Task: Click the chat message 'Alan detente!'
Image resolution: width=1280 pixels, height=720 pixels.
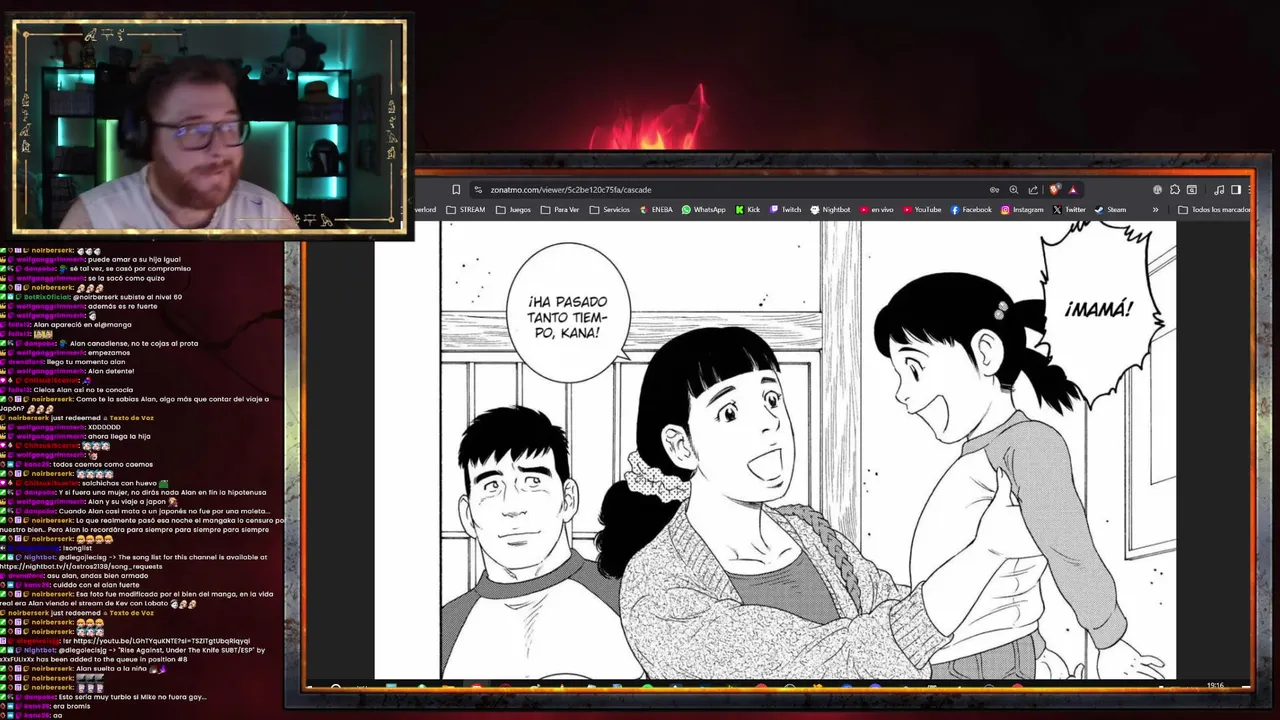Action: click(x=109, y=371)
